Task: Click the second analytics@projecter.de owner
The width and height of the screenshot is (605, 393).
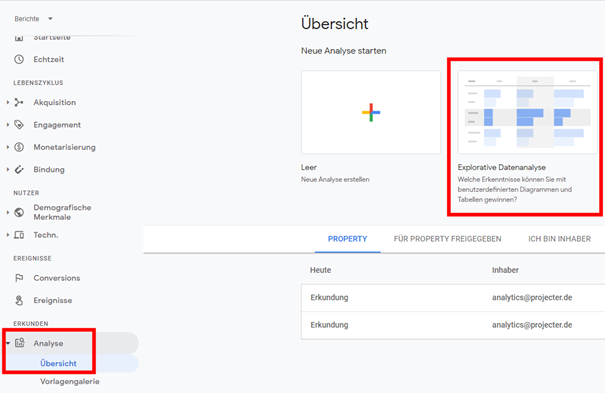Action: click(x=532, y=325)
